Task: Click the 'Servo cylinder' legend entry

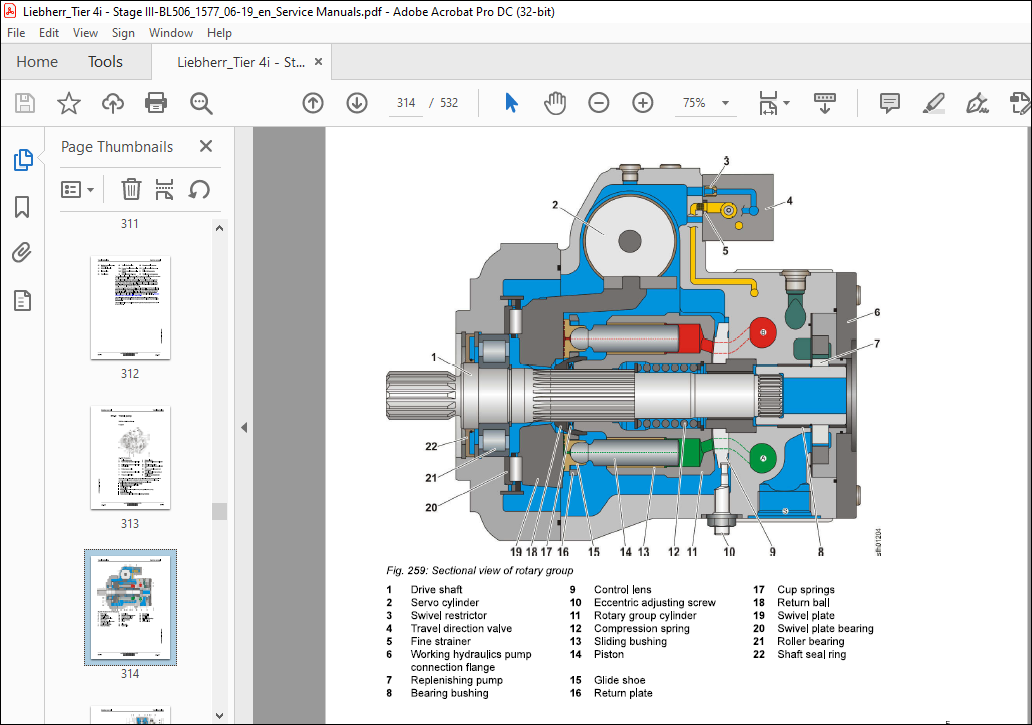Action: coord(445,603)
